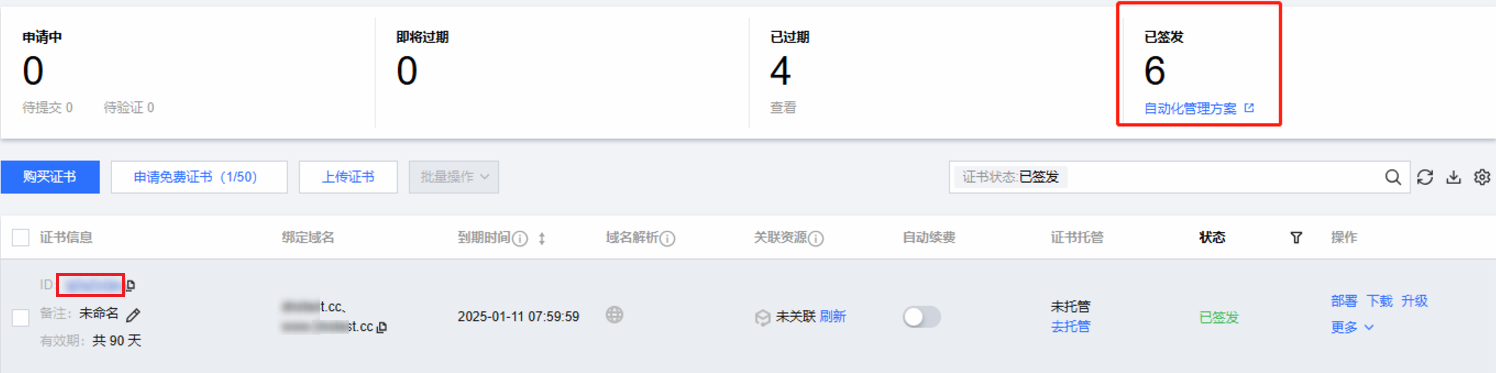Click the domain resolution globe icon
1496x373 pixels.
click(x=615, y=315)
